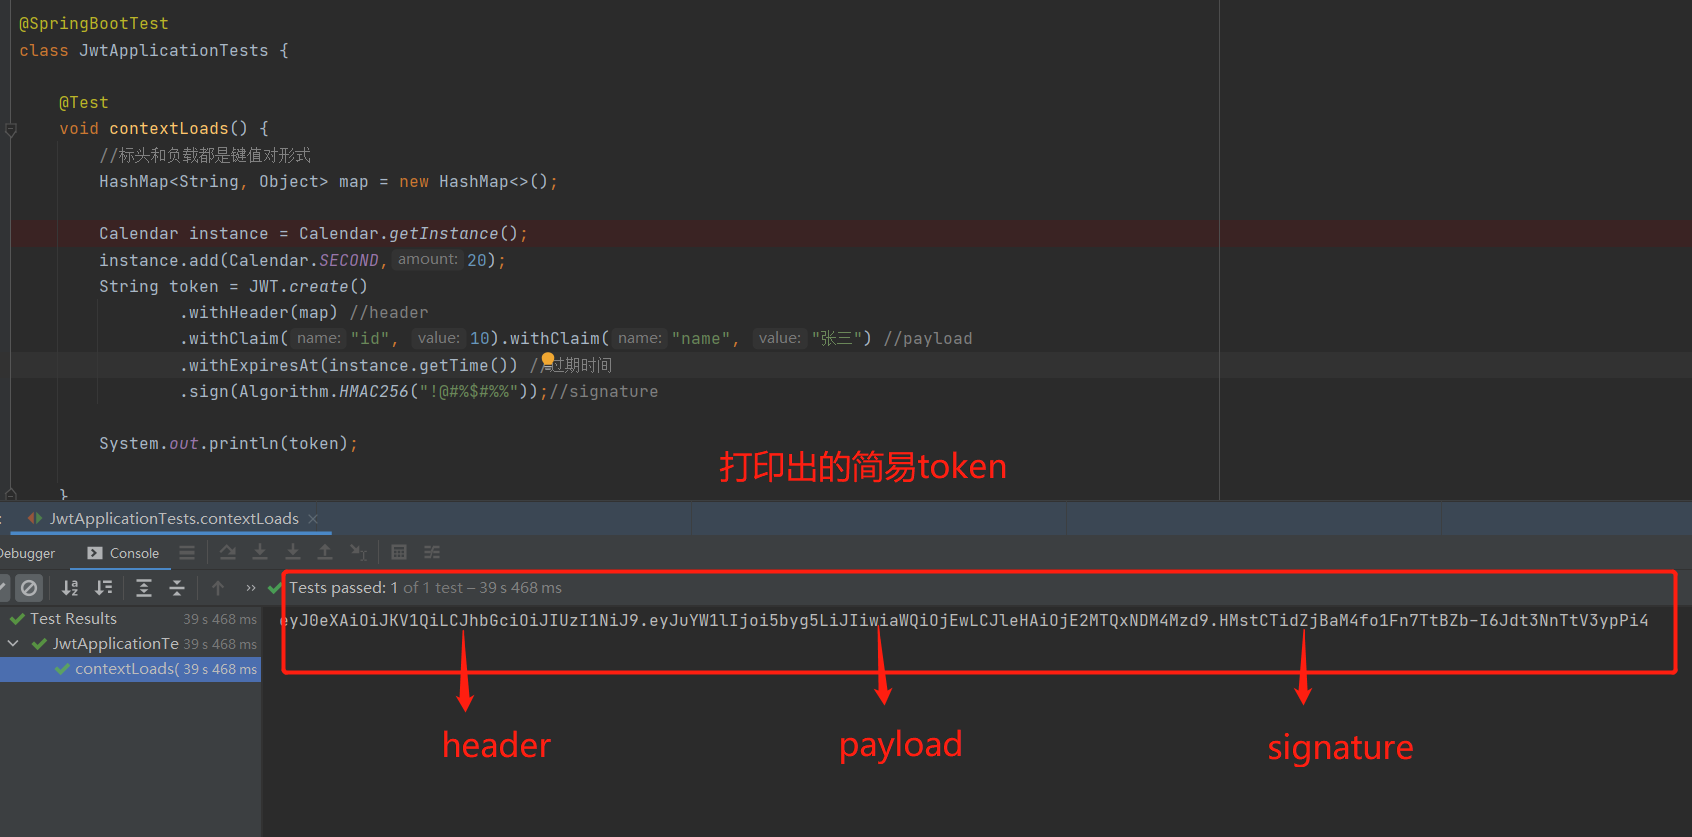Toggle the Show Passed checkmark filter

pos(3,588)
